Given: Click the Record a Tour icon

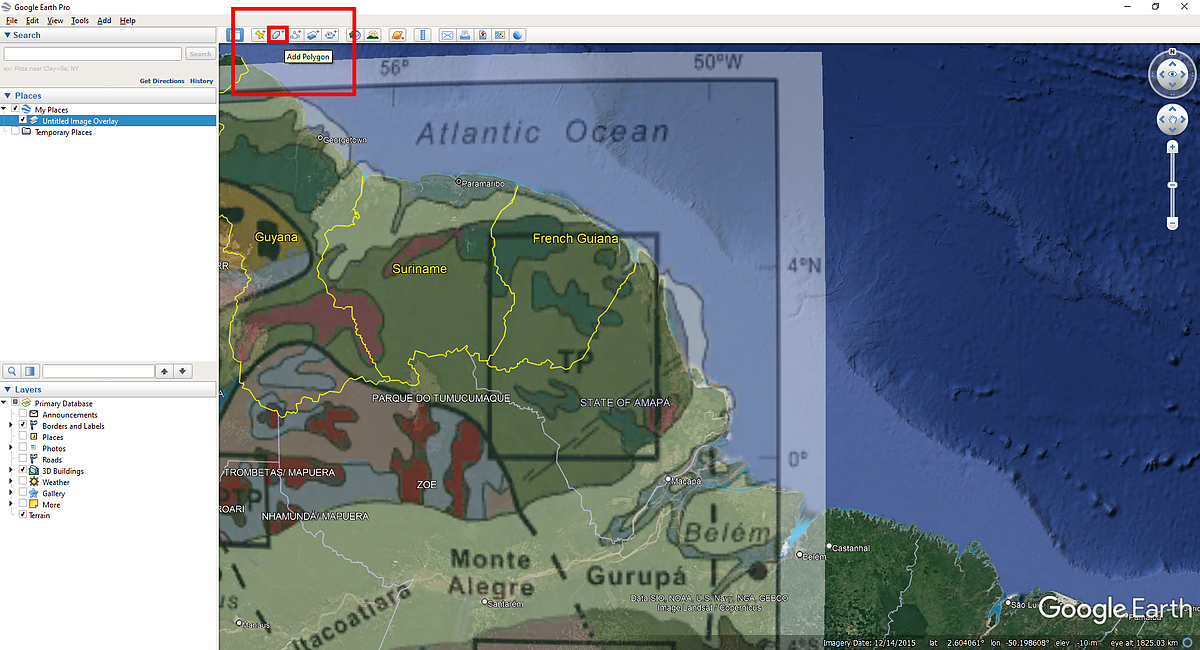Looking at the screenshot, I should (x=330, y=34).
